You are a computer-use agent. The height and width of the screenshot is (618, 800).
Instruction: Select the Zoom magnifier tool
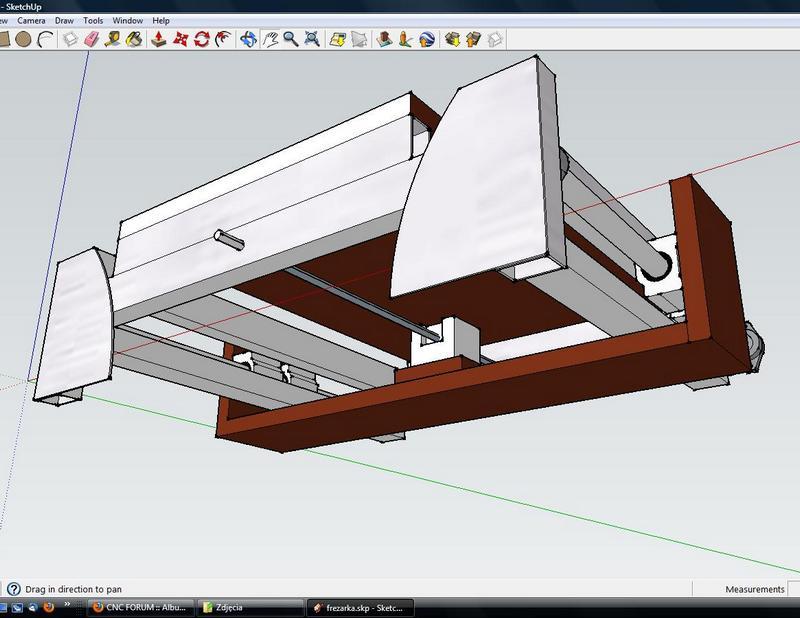click(x=291, y=39)
